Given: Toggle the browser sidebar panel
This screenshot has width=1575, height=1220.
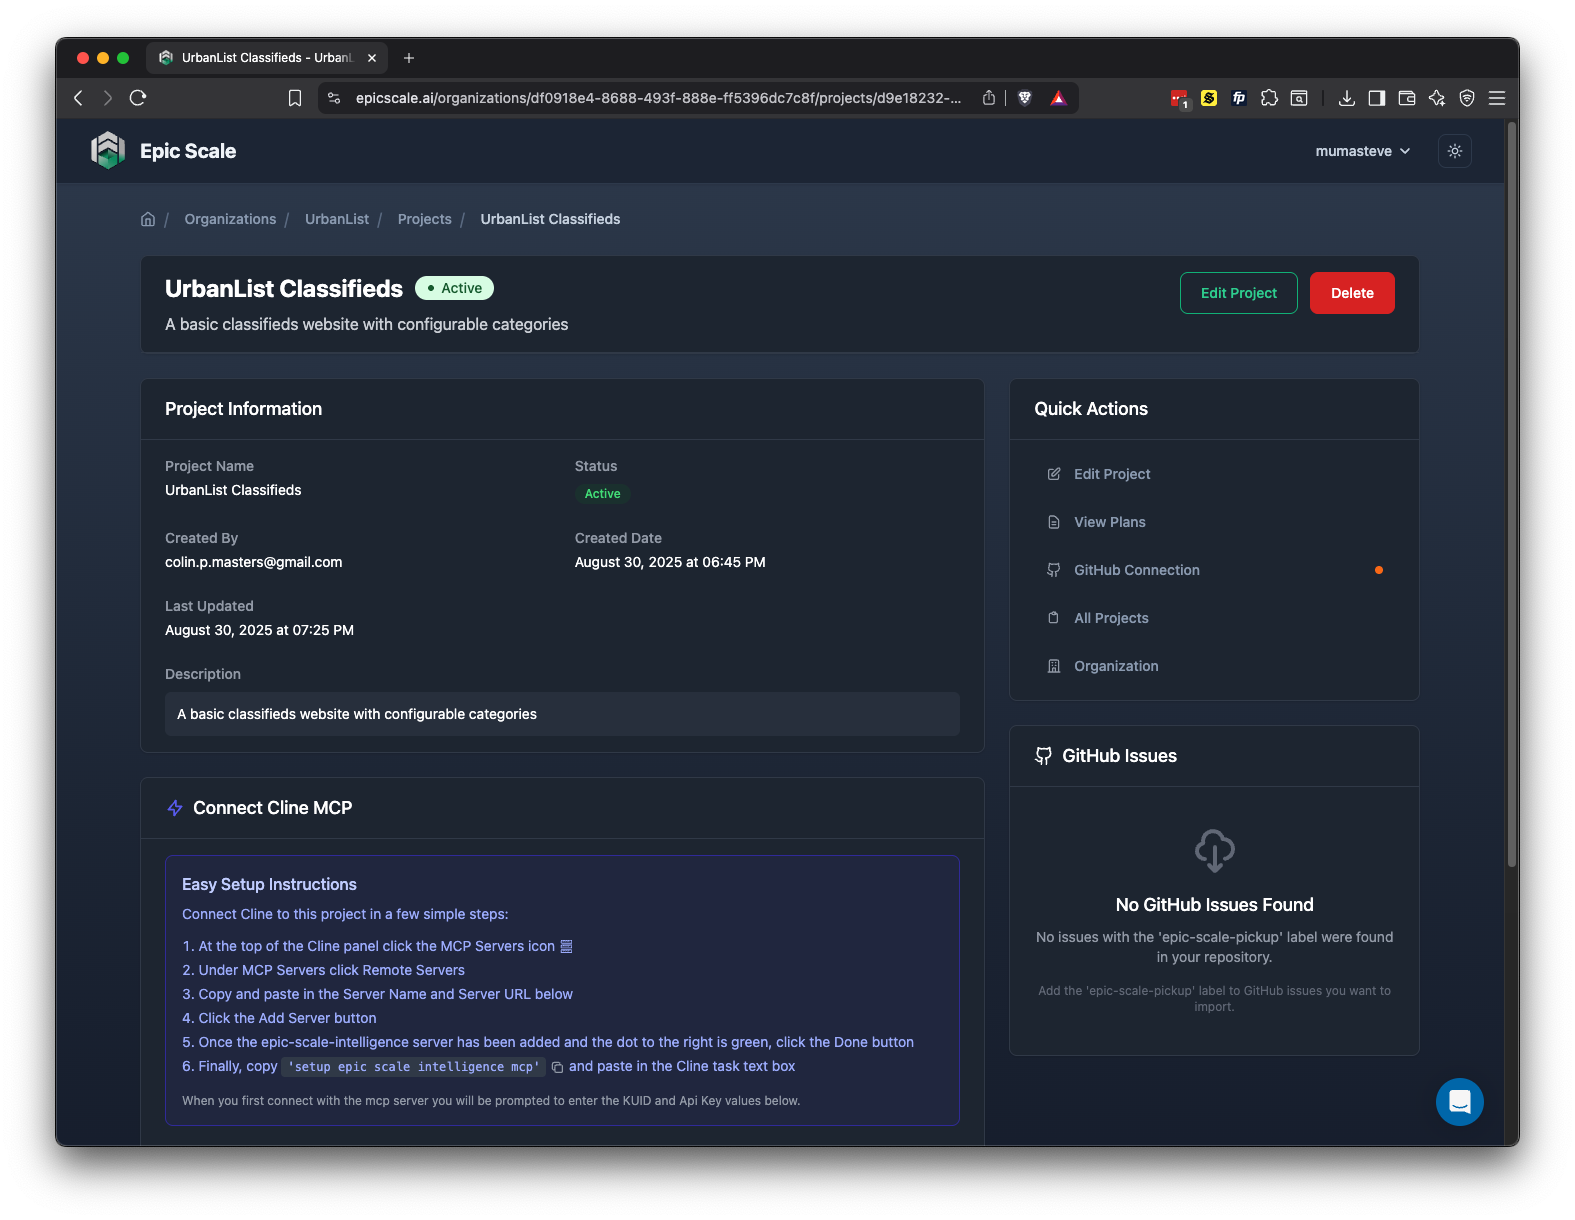Looking at the screenshot, I should coord(1377,98).
